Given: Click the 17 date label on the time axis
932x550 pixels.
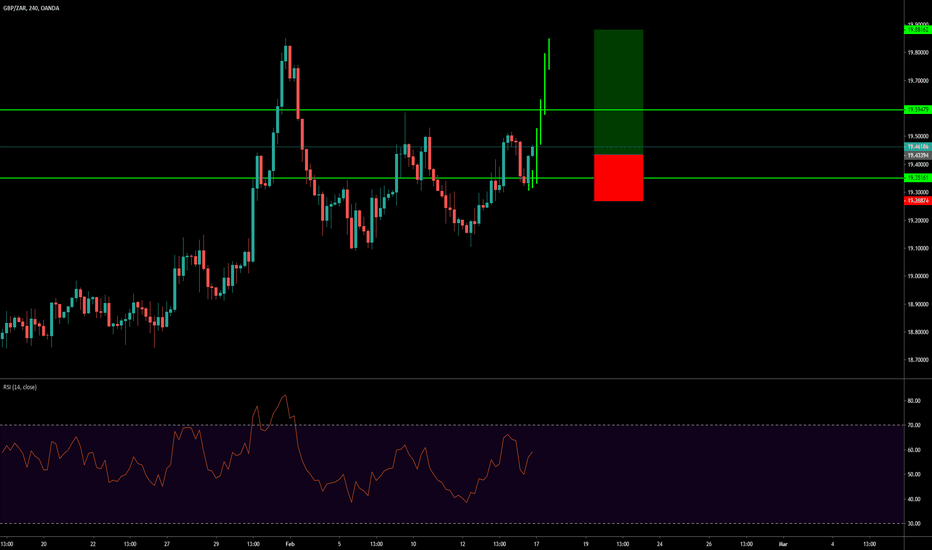Looking at the screenshot, I should (536, 544).
